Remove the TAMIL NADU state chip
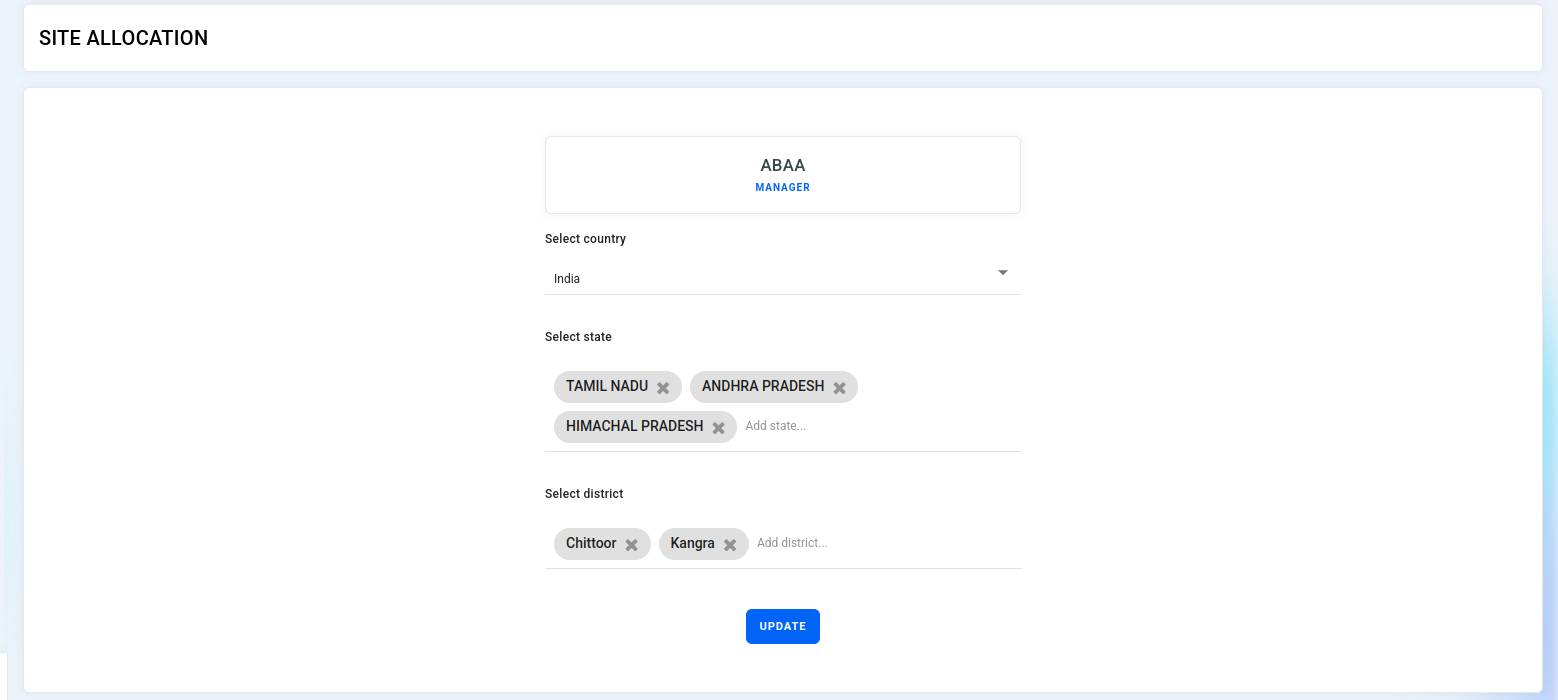Screen dimensions: 1558x700 tap(663, 387)
